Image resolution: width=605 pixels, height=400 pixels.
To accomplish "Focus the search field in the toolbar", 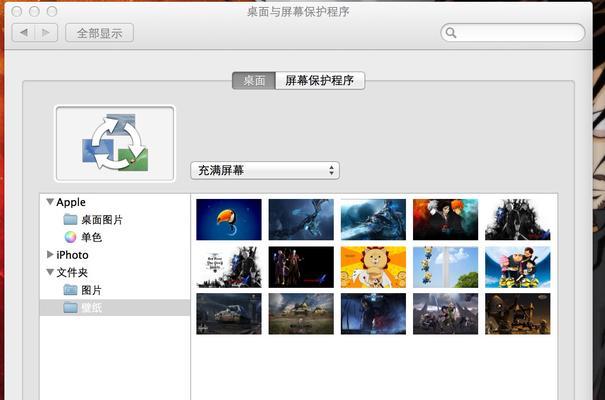I will (x=512, y=33).
